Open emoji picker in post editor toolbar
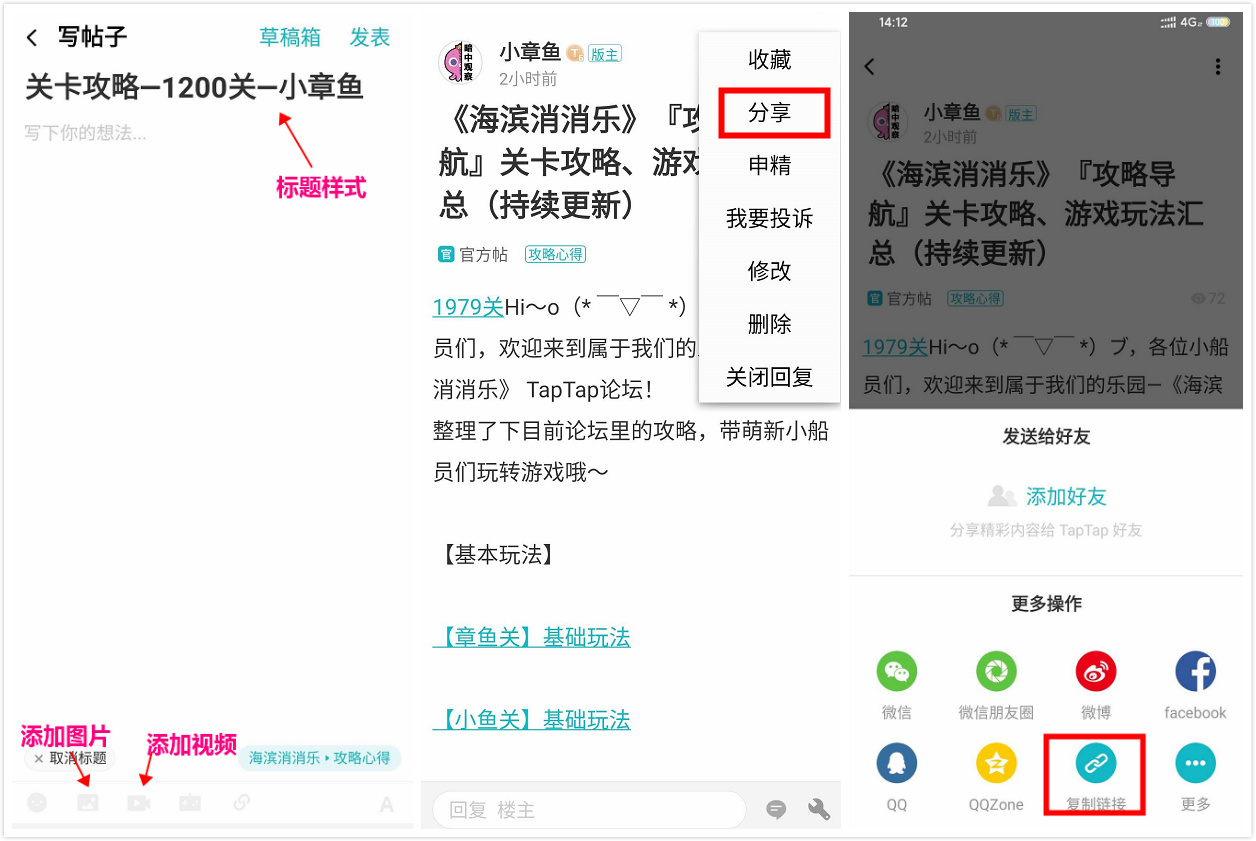This screenshot has width=1256, height=841. click(37, 802)
